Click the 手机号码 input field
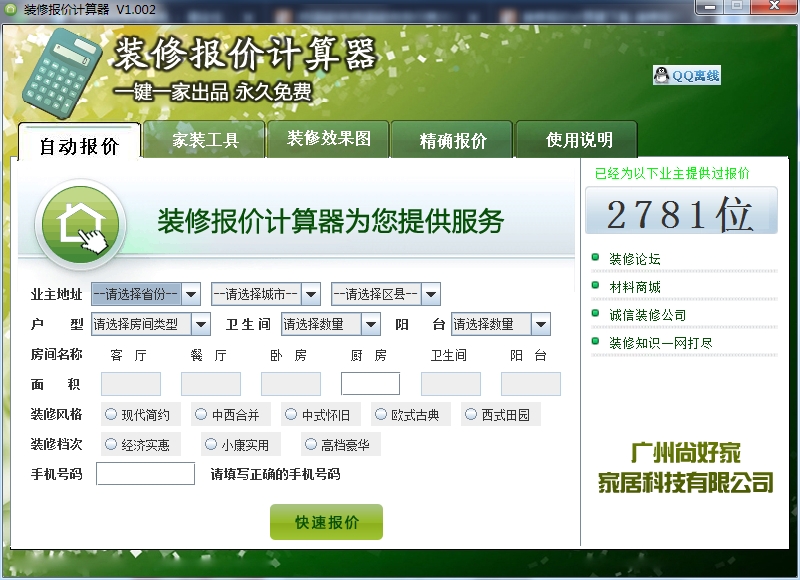The height and width of the screenshot is (580, 800). coord(145,474)
